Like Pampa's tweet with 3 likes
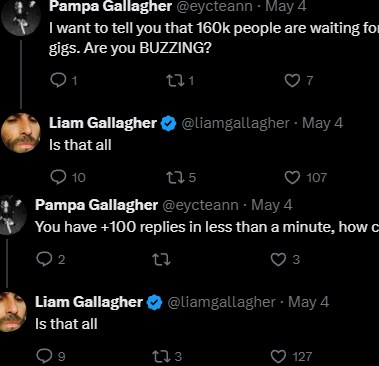This screenshot has width=379, height=366. coord(278,259)
